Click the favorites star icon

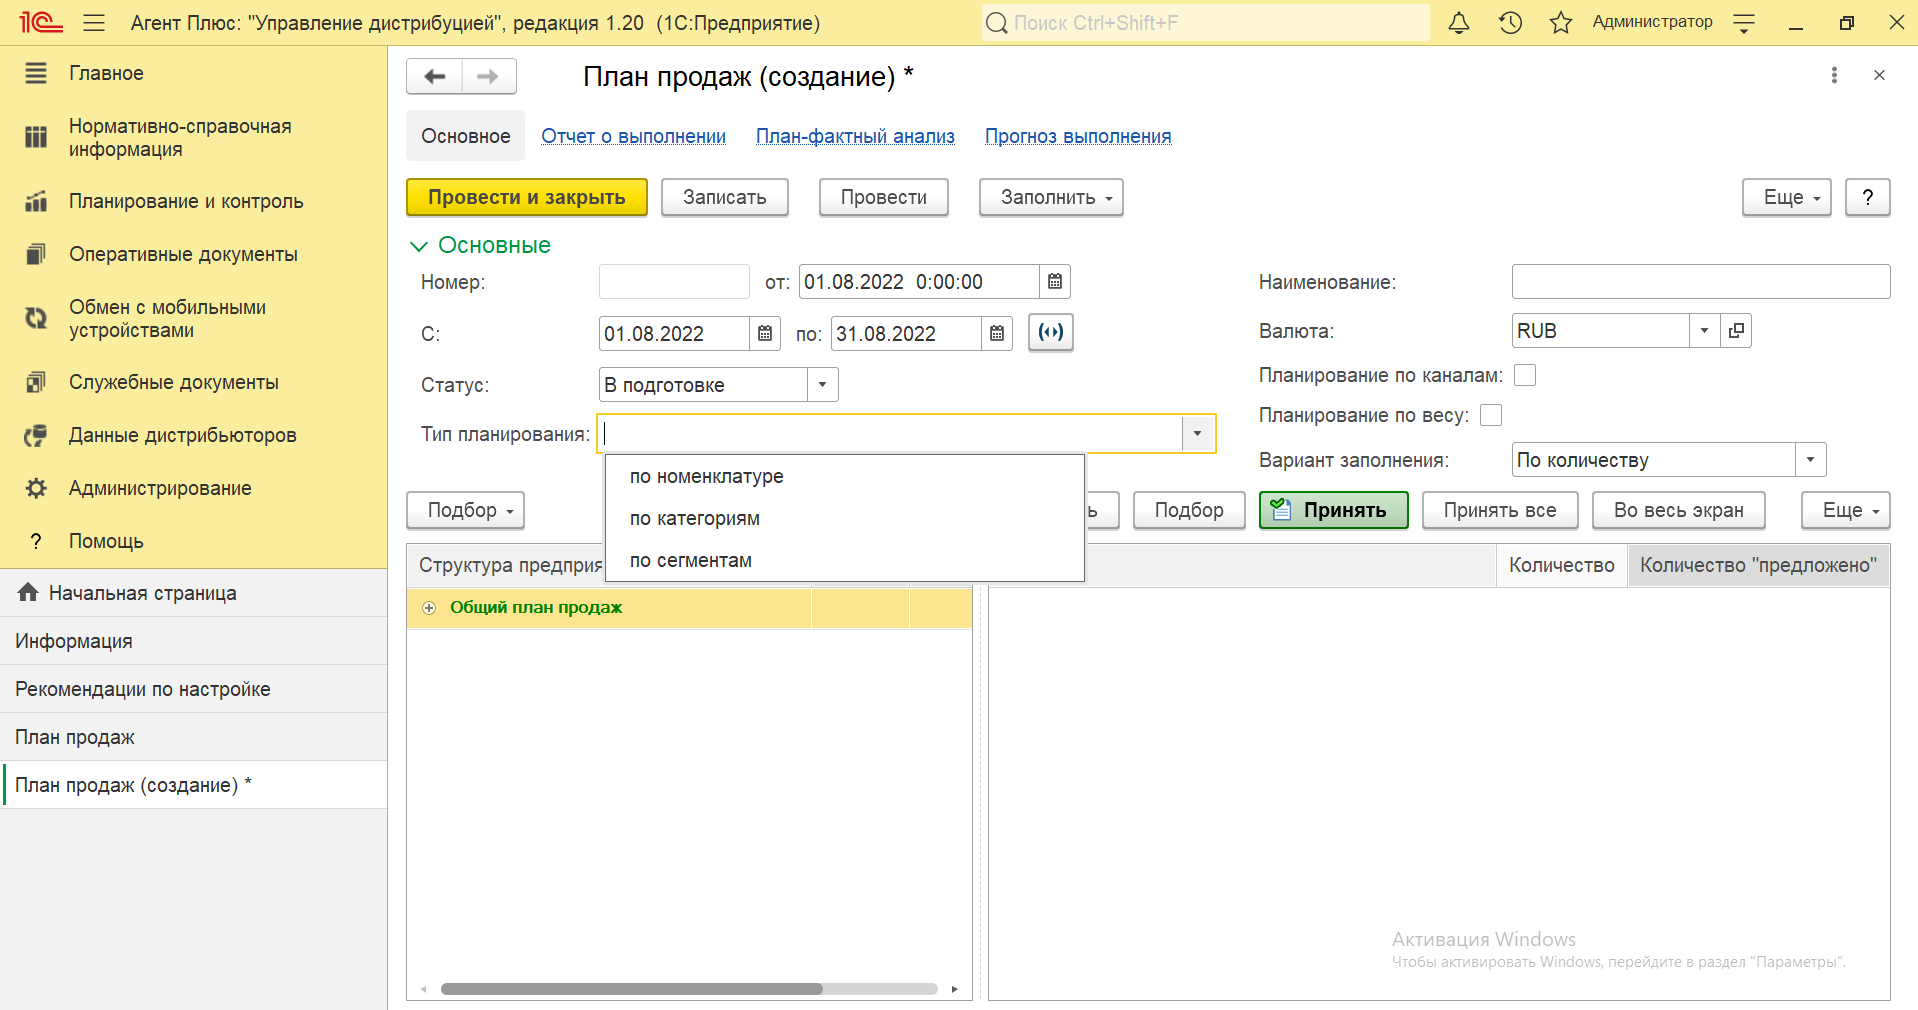[x=1560, y=23]
